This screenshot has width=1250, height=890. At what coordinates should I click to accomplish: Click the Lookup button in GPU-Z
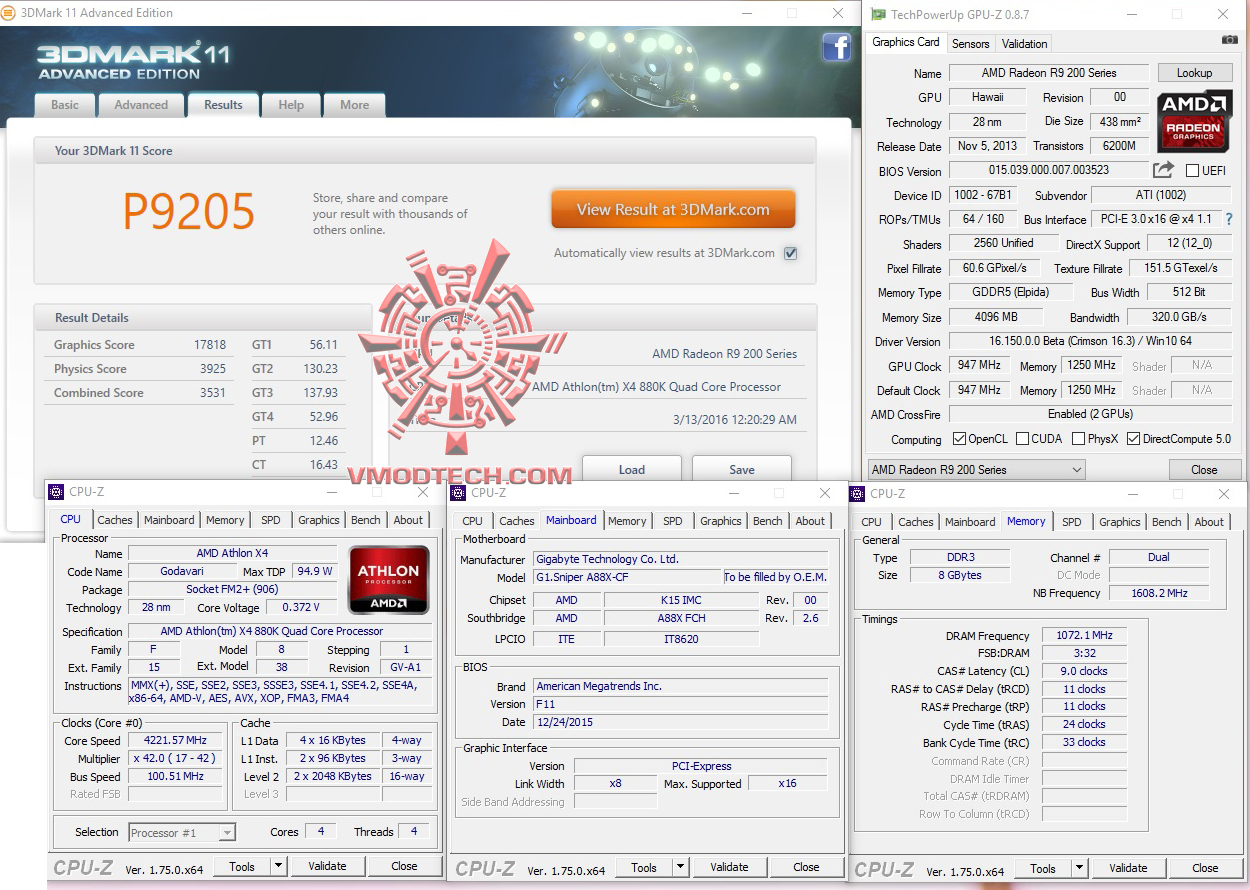coord(1194,73)
